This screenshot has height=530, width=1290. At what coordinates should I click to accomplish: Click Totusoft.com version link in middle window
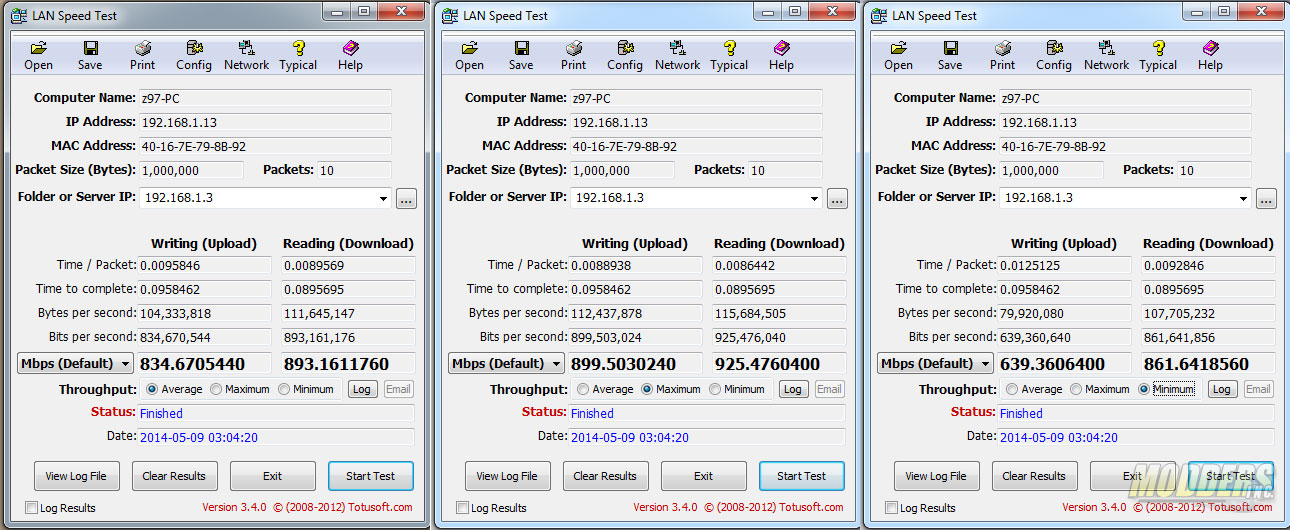click(x=738, y=507)
